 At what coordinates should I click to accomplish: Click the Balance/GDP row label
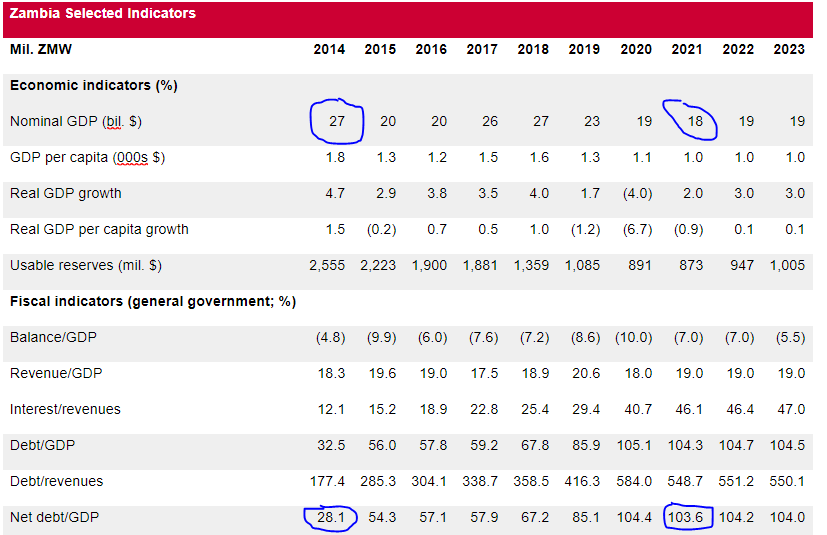coord(53,337)
